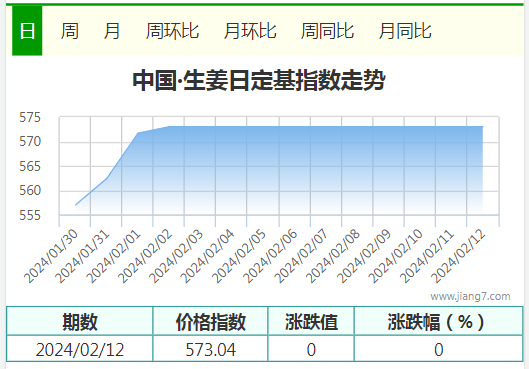This screenshot has height=369, width=529.
Task: Click the 价格指数 column header
Action: tap(210, 321)
